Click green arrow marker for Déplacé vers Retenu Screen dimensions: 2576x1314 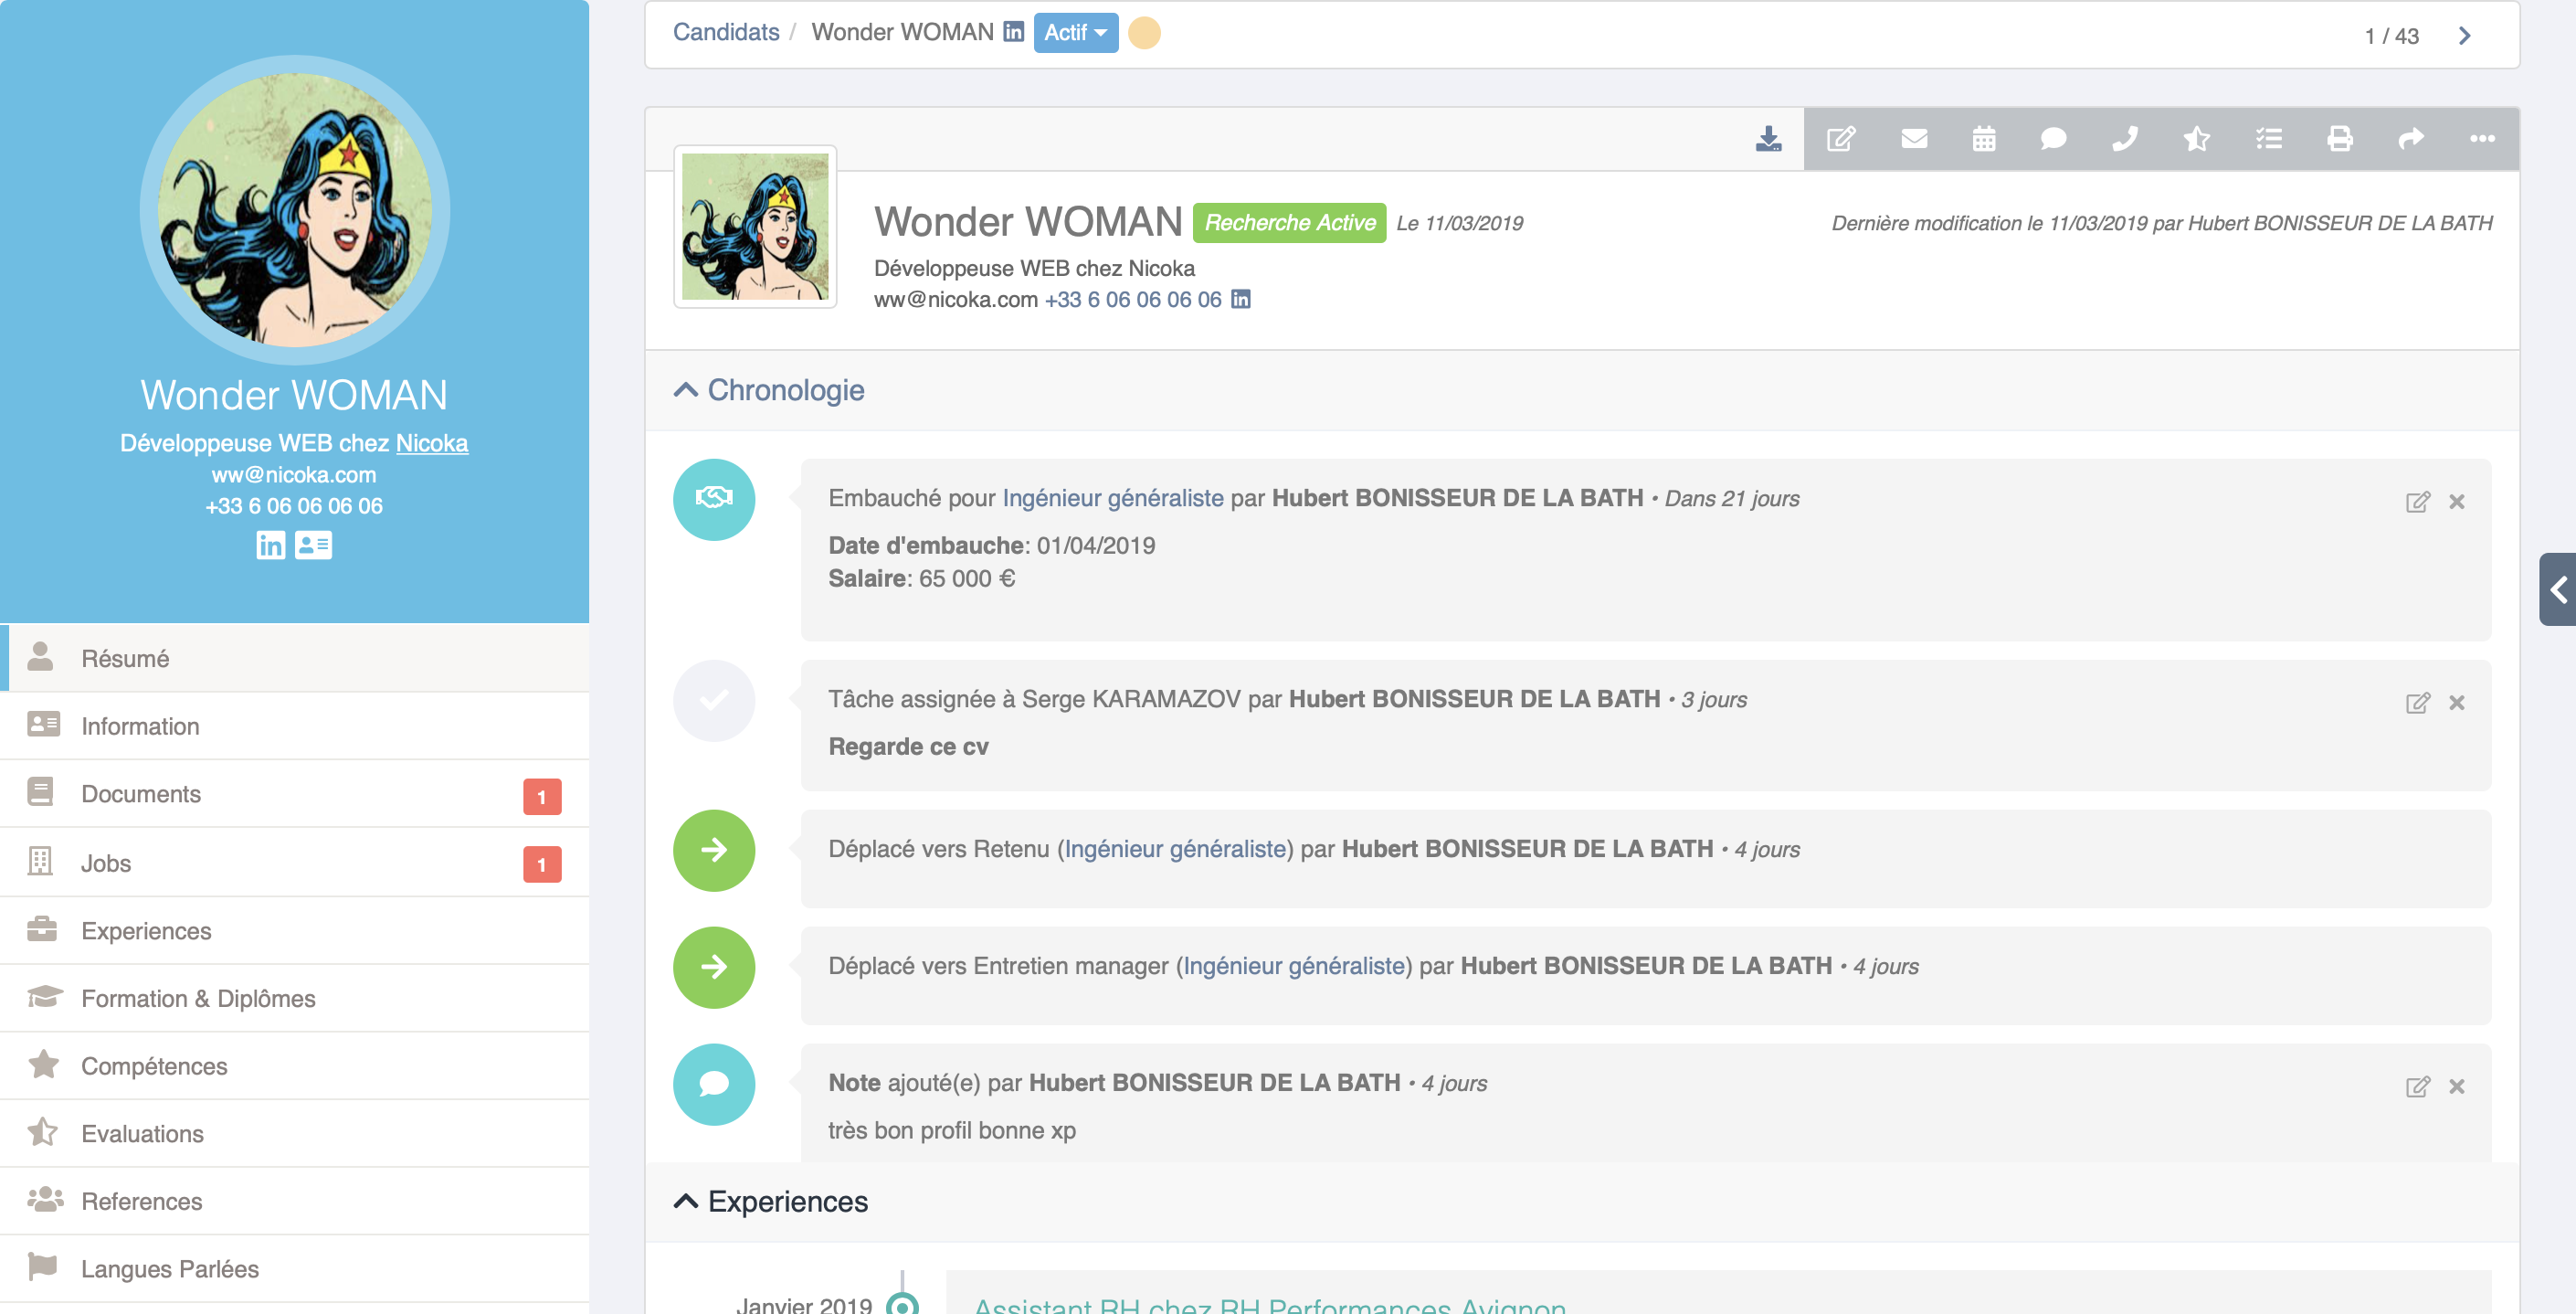click(x=713, y=850)
